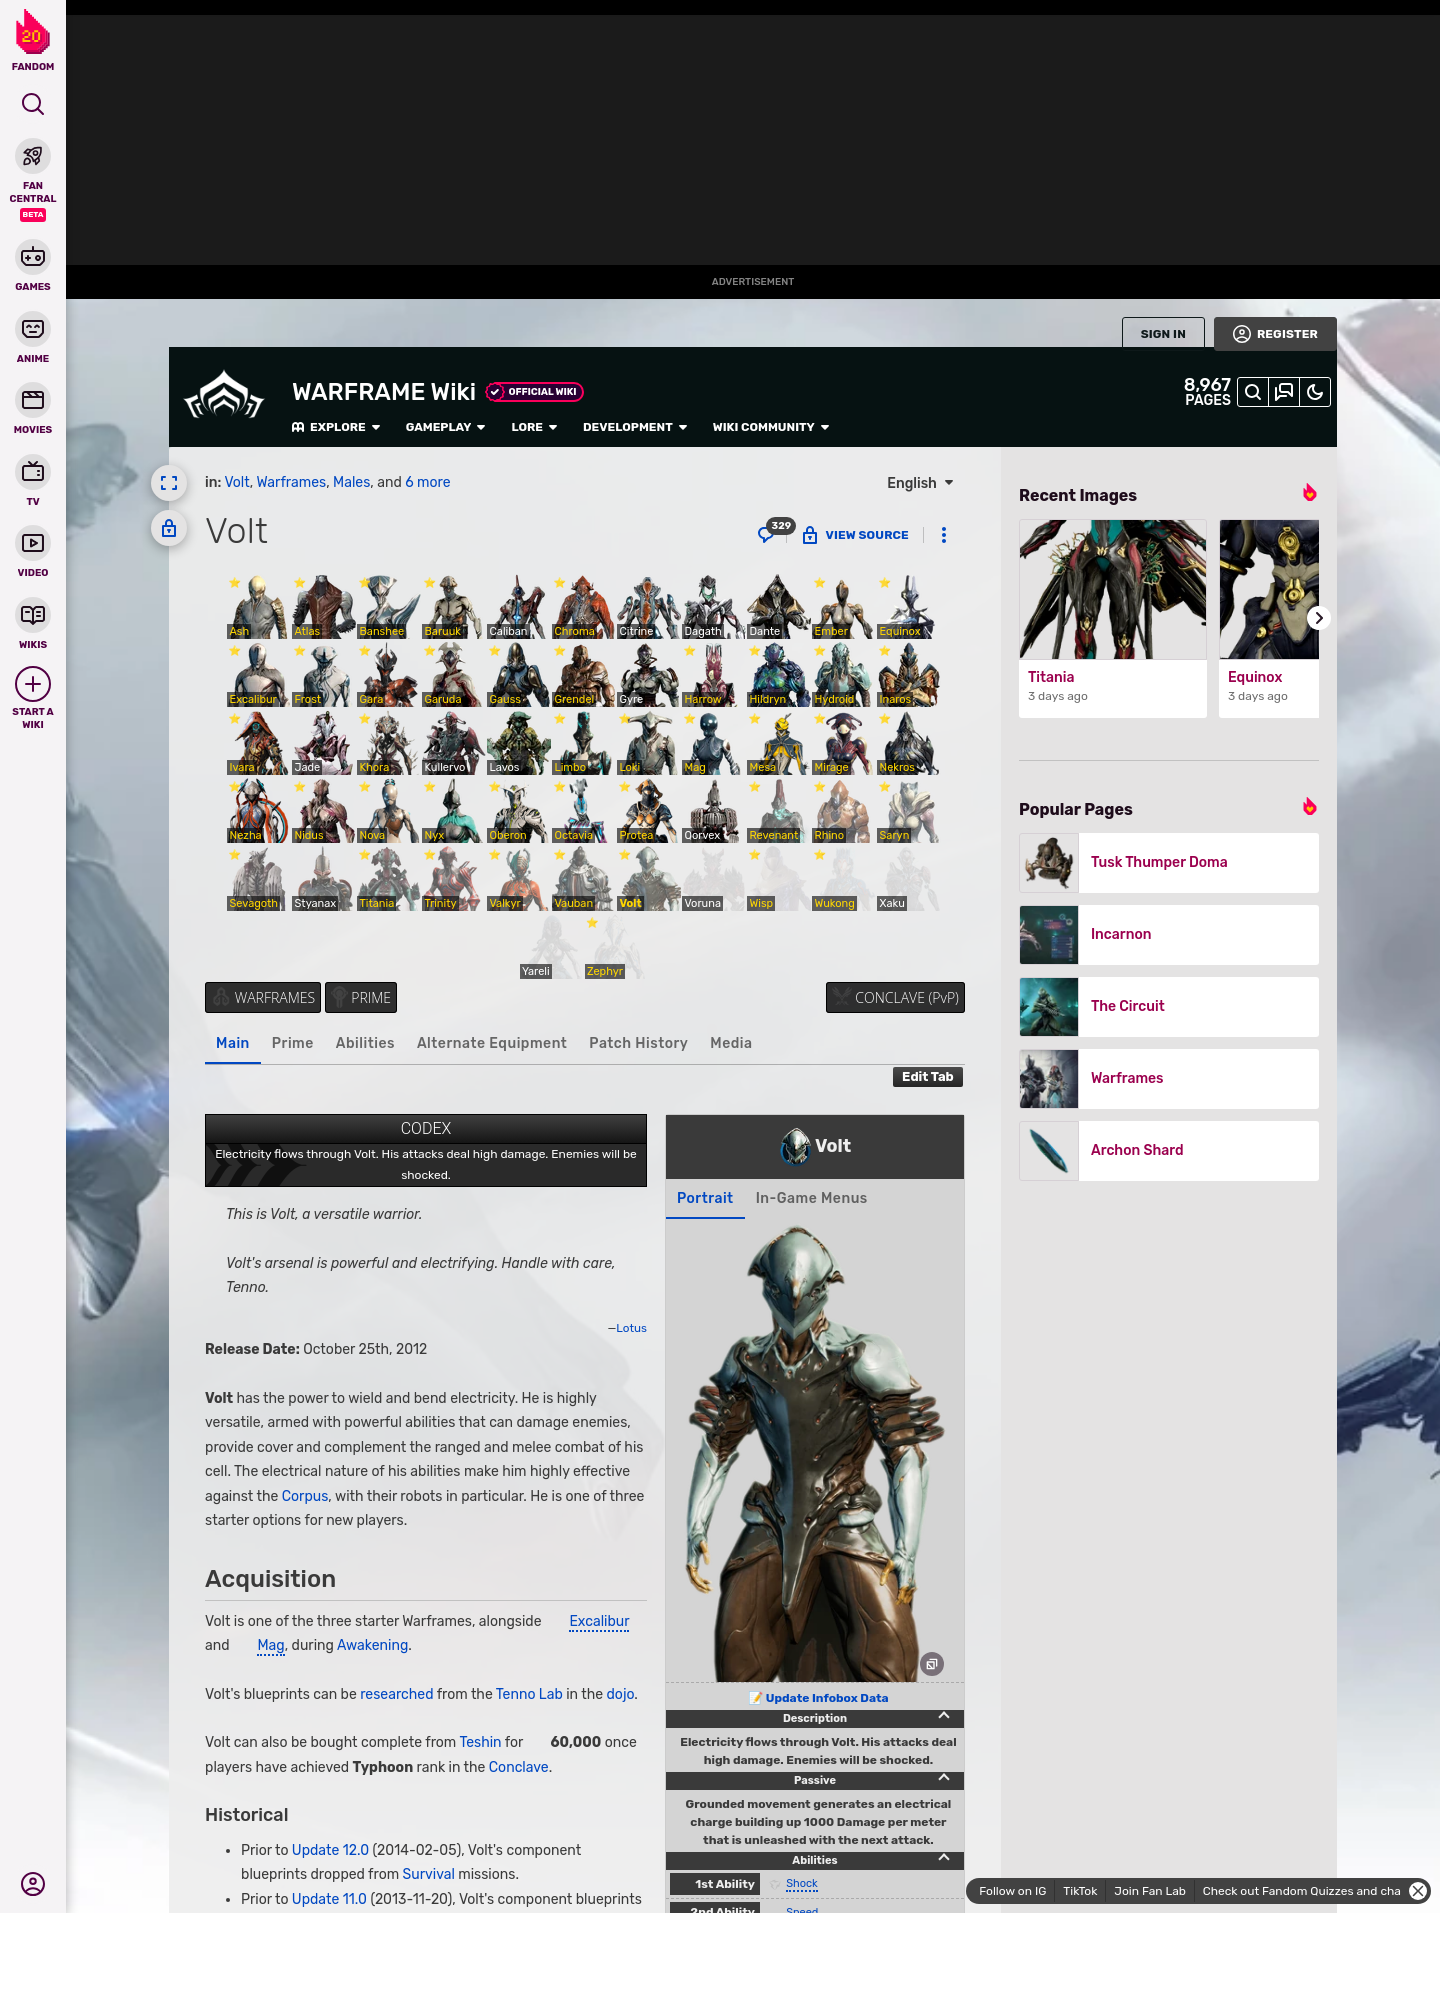Switch to the Media tab
This screenshot has height=2000, width=1440.
(731, 1043)
